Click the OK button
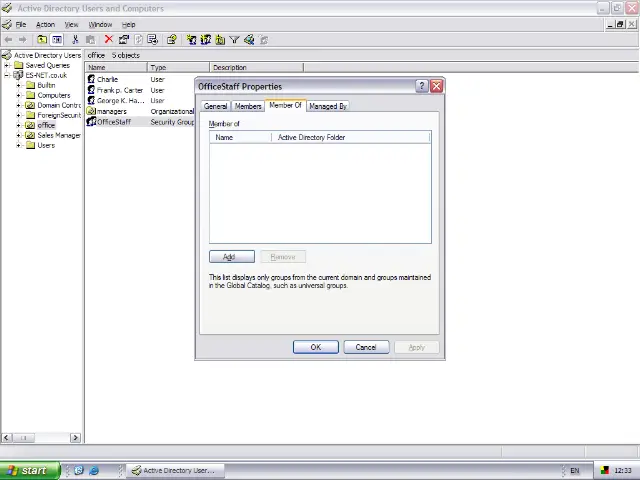 coord(316,347)
